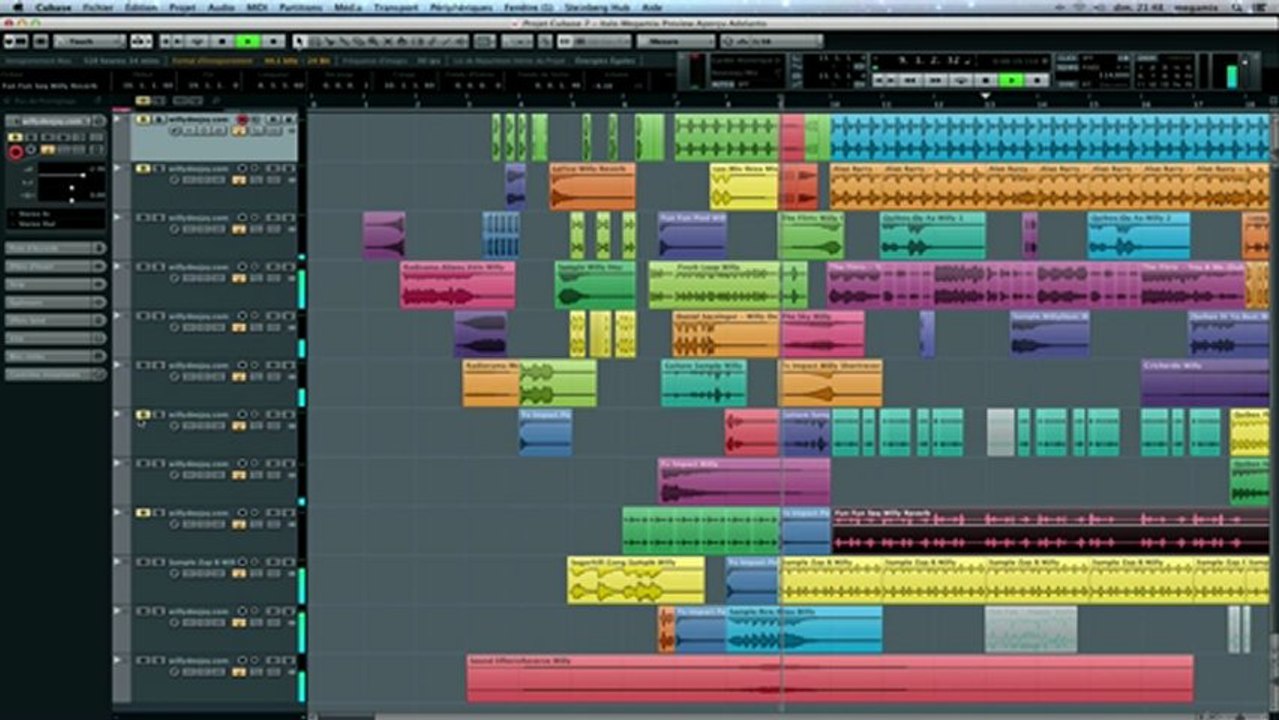Toggle Record Enable on the top track
This screenshot has width=1279, height=720.
pos(242,120)
